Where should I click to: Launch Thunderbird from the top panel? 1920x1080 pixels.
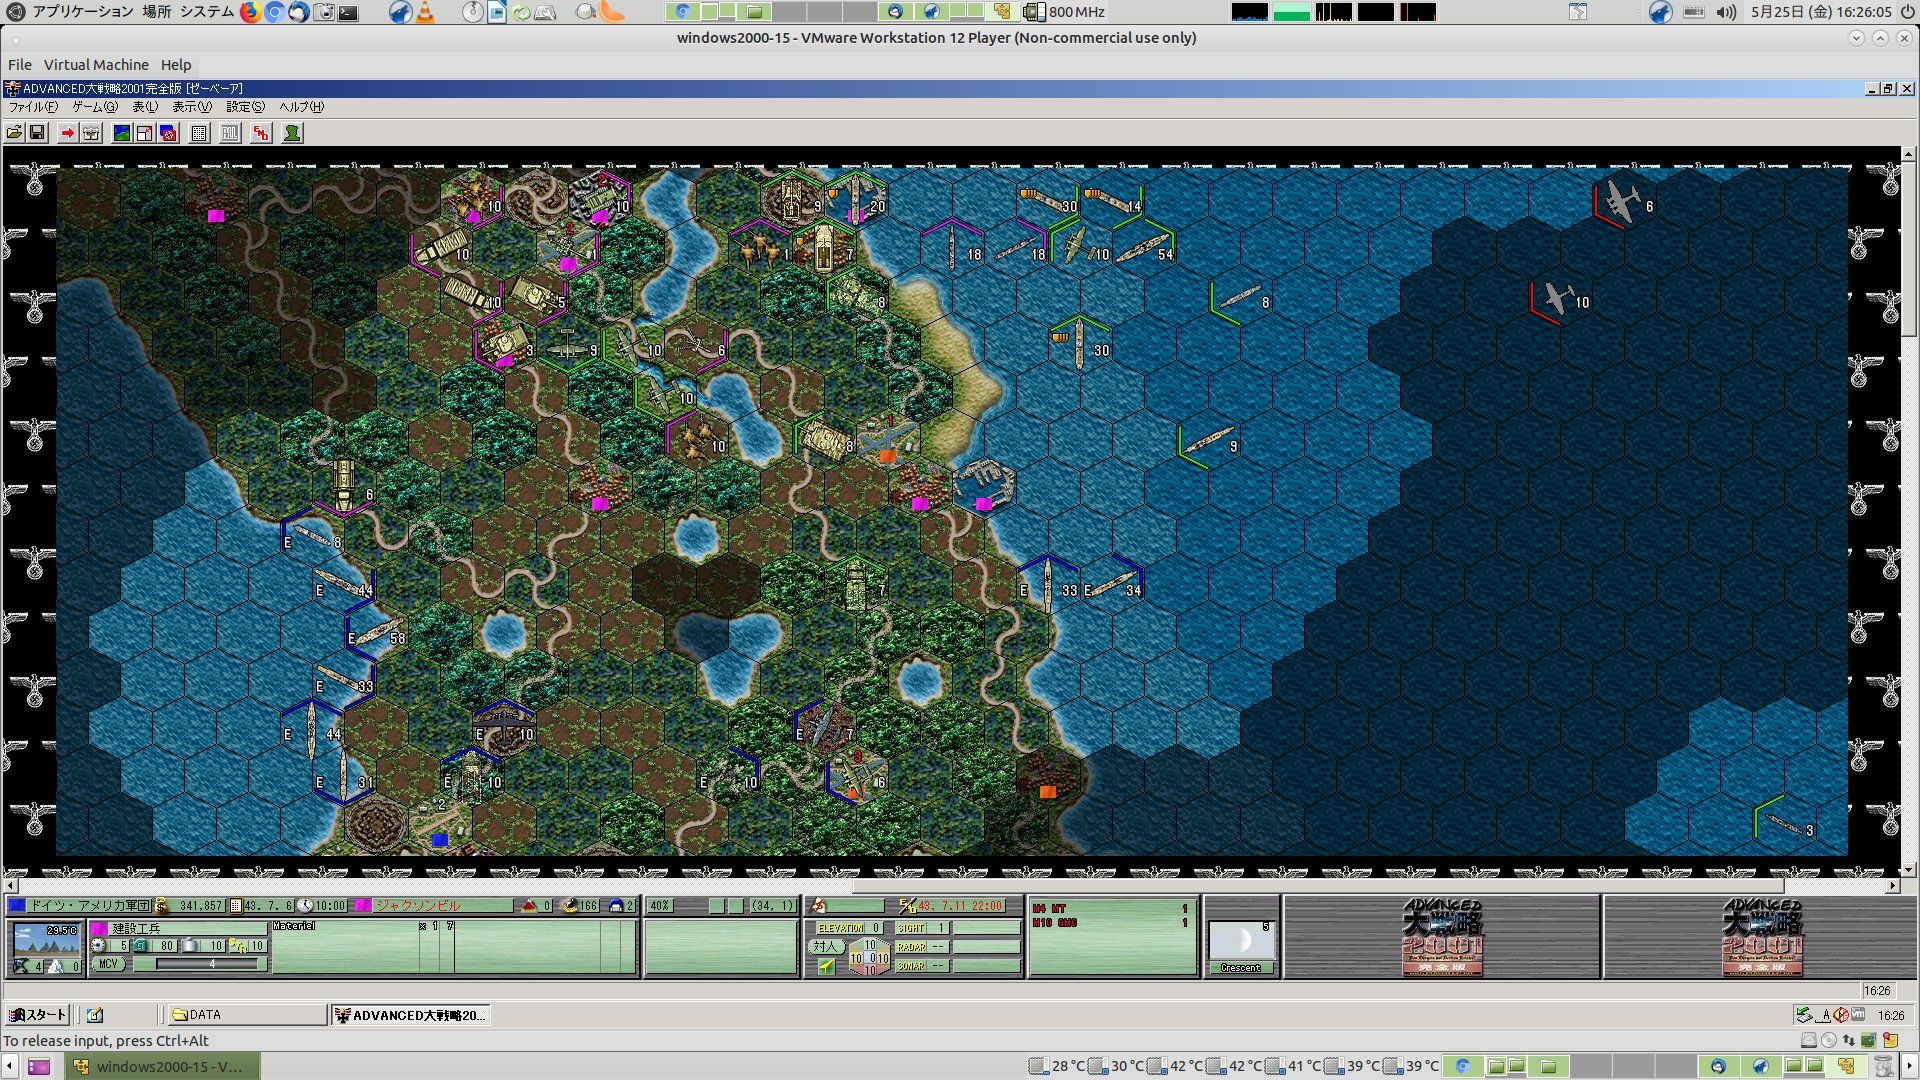(x=298, y=12)
